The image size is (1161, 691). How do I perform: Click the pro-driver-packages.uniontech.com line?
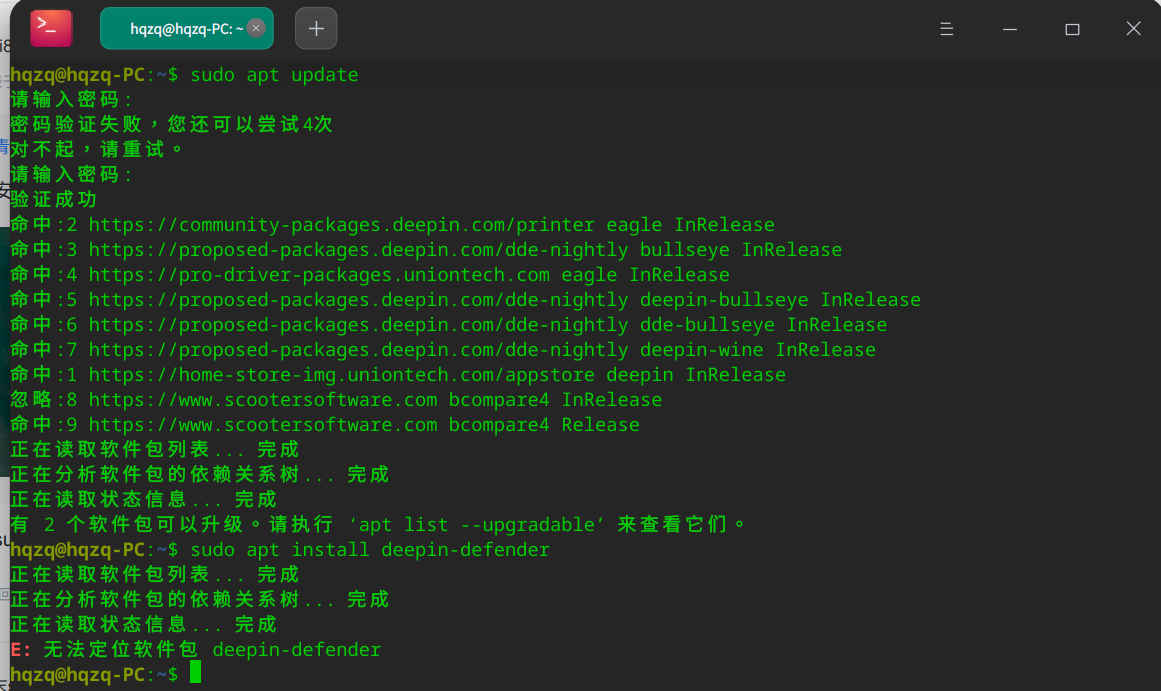click(370, 275)
